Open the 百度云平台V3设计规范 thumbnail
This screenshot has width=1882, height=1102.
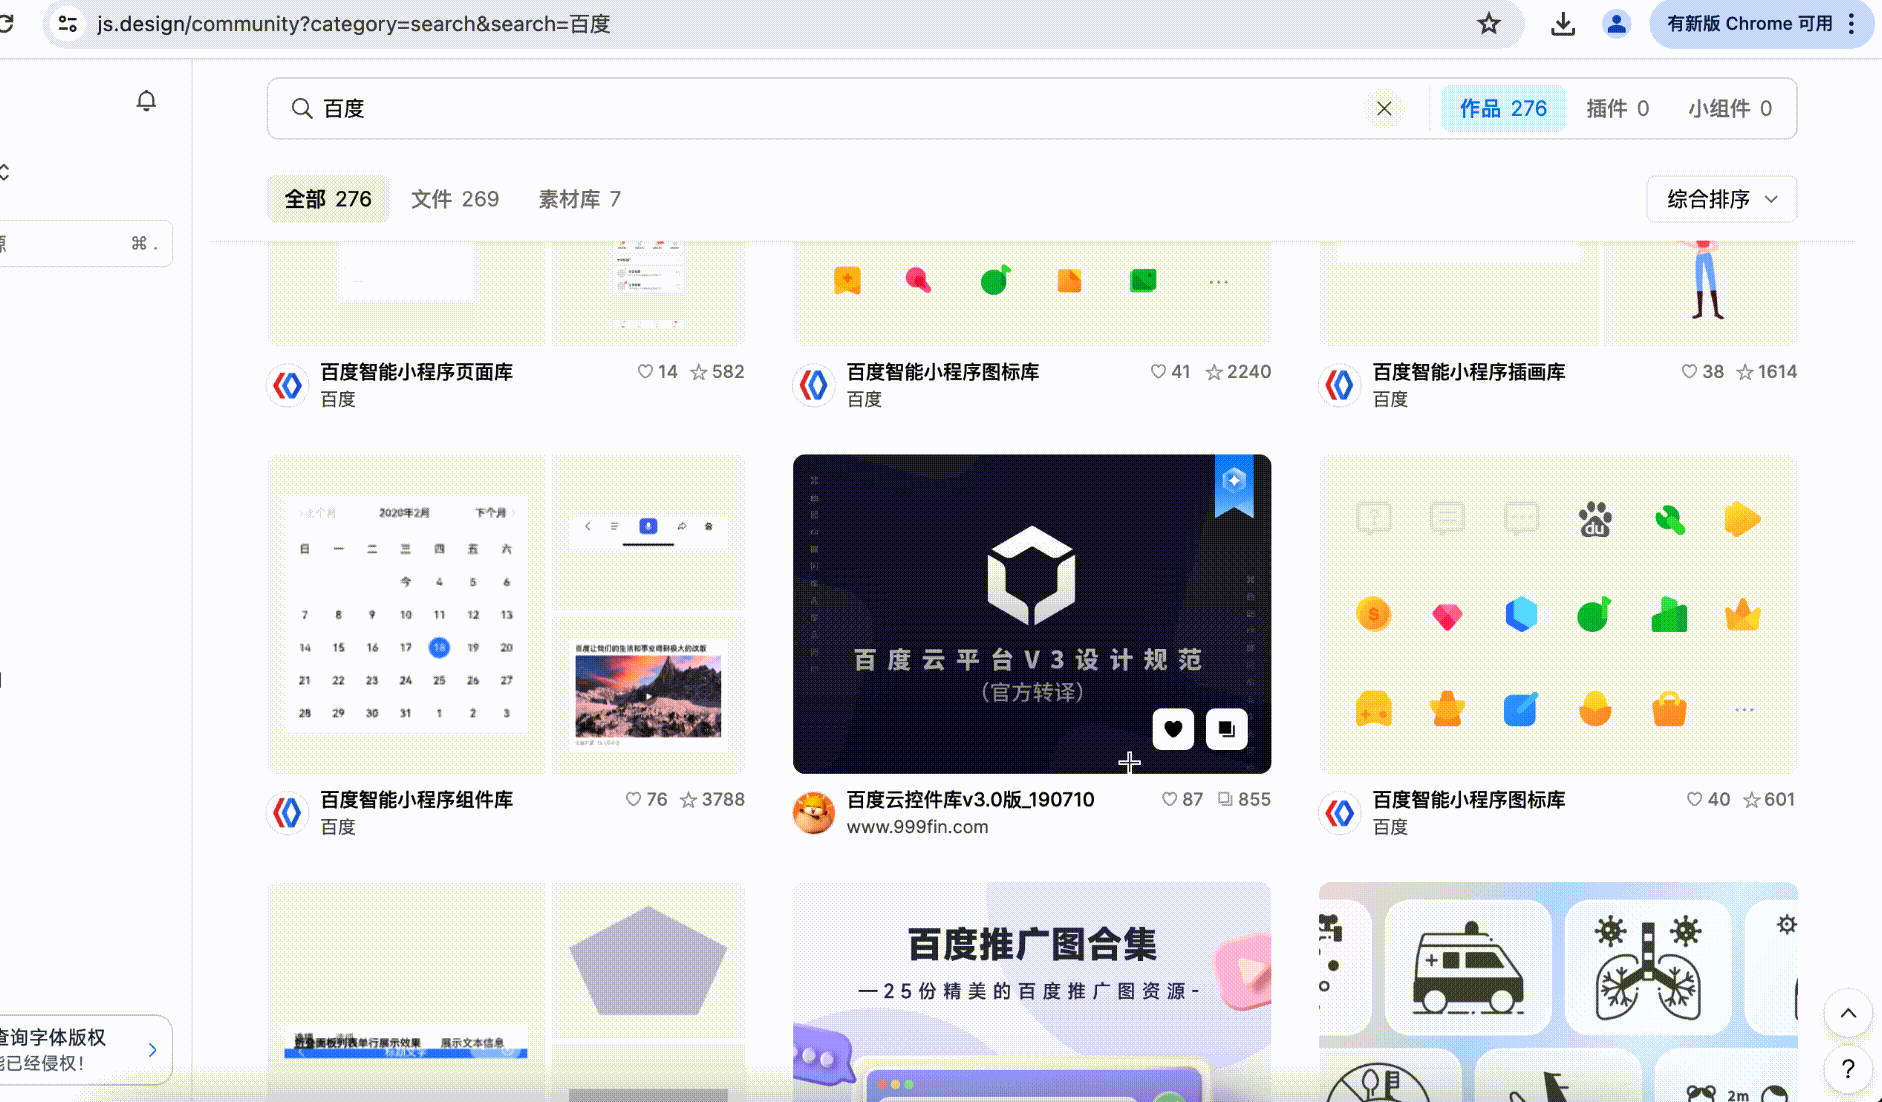pyautogui.click(x=1032, y=614)
